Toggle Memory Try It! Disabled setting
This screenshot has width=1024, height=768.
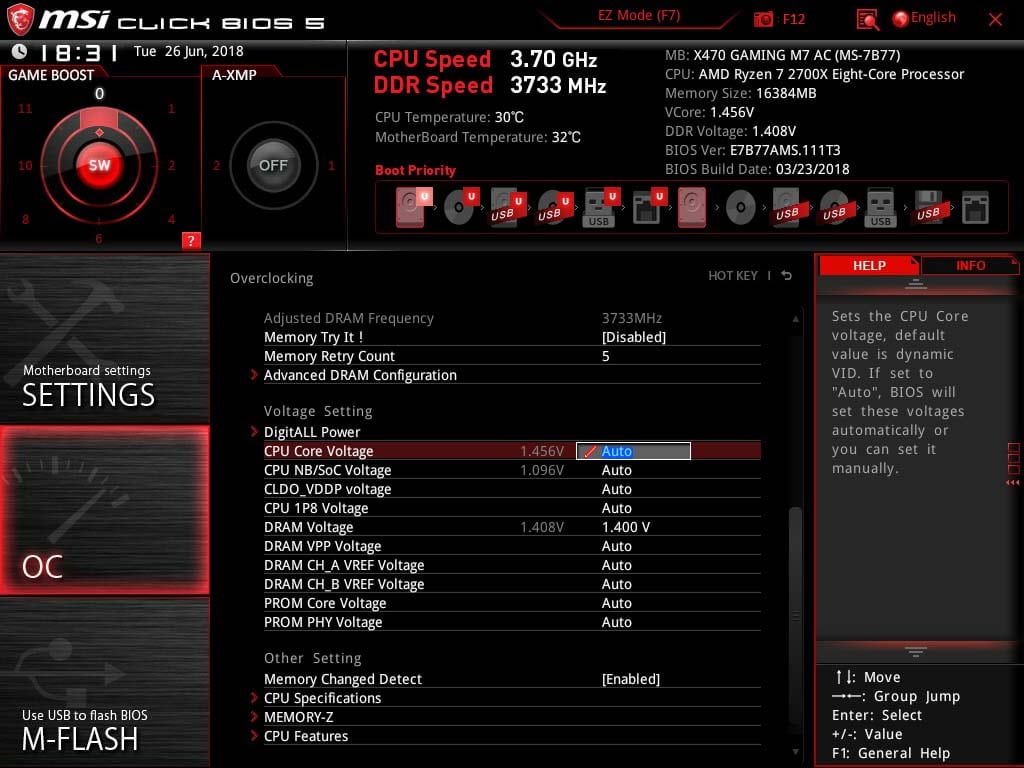(x=633, y=337)
